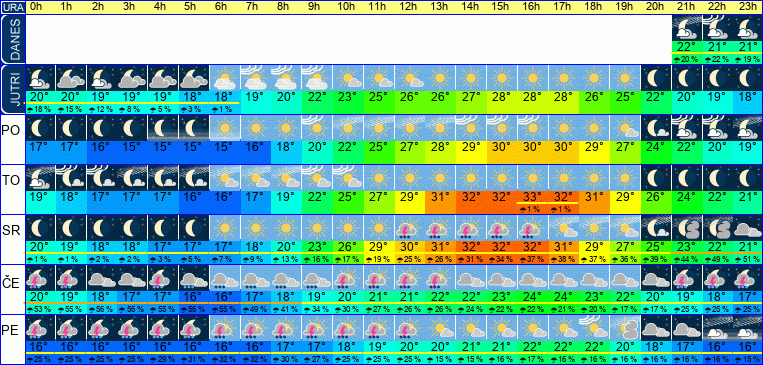763x365 pixels.
Task: Click the SR 16h thunderstorm icon
Action: pos(533,227)
